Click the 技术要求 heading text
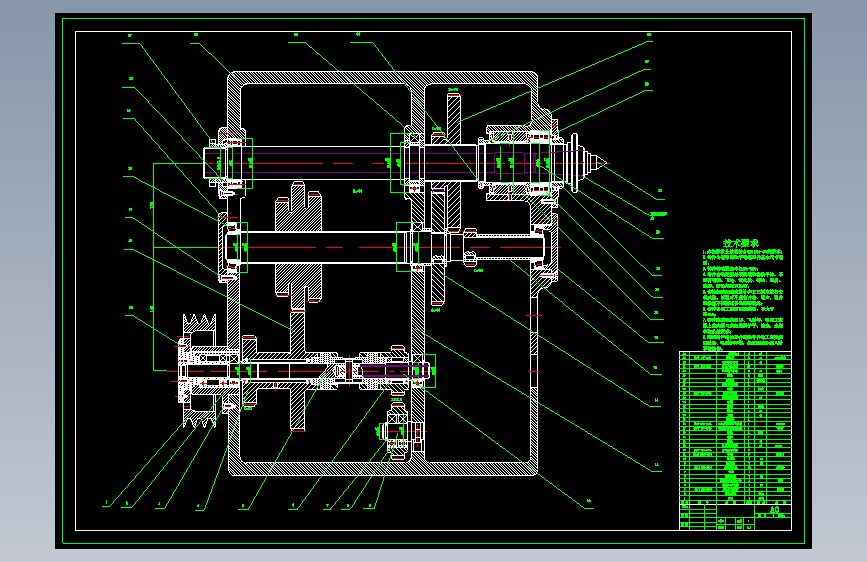The image size is (867, 562). (741, 243)
